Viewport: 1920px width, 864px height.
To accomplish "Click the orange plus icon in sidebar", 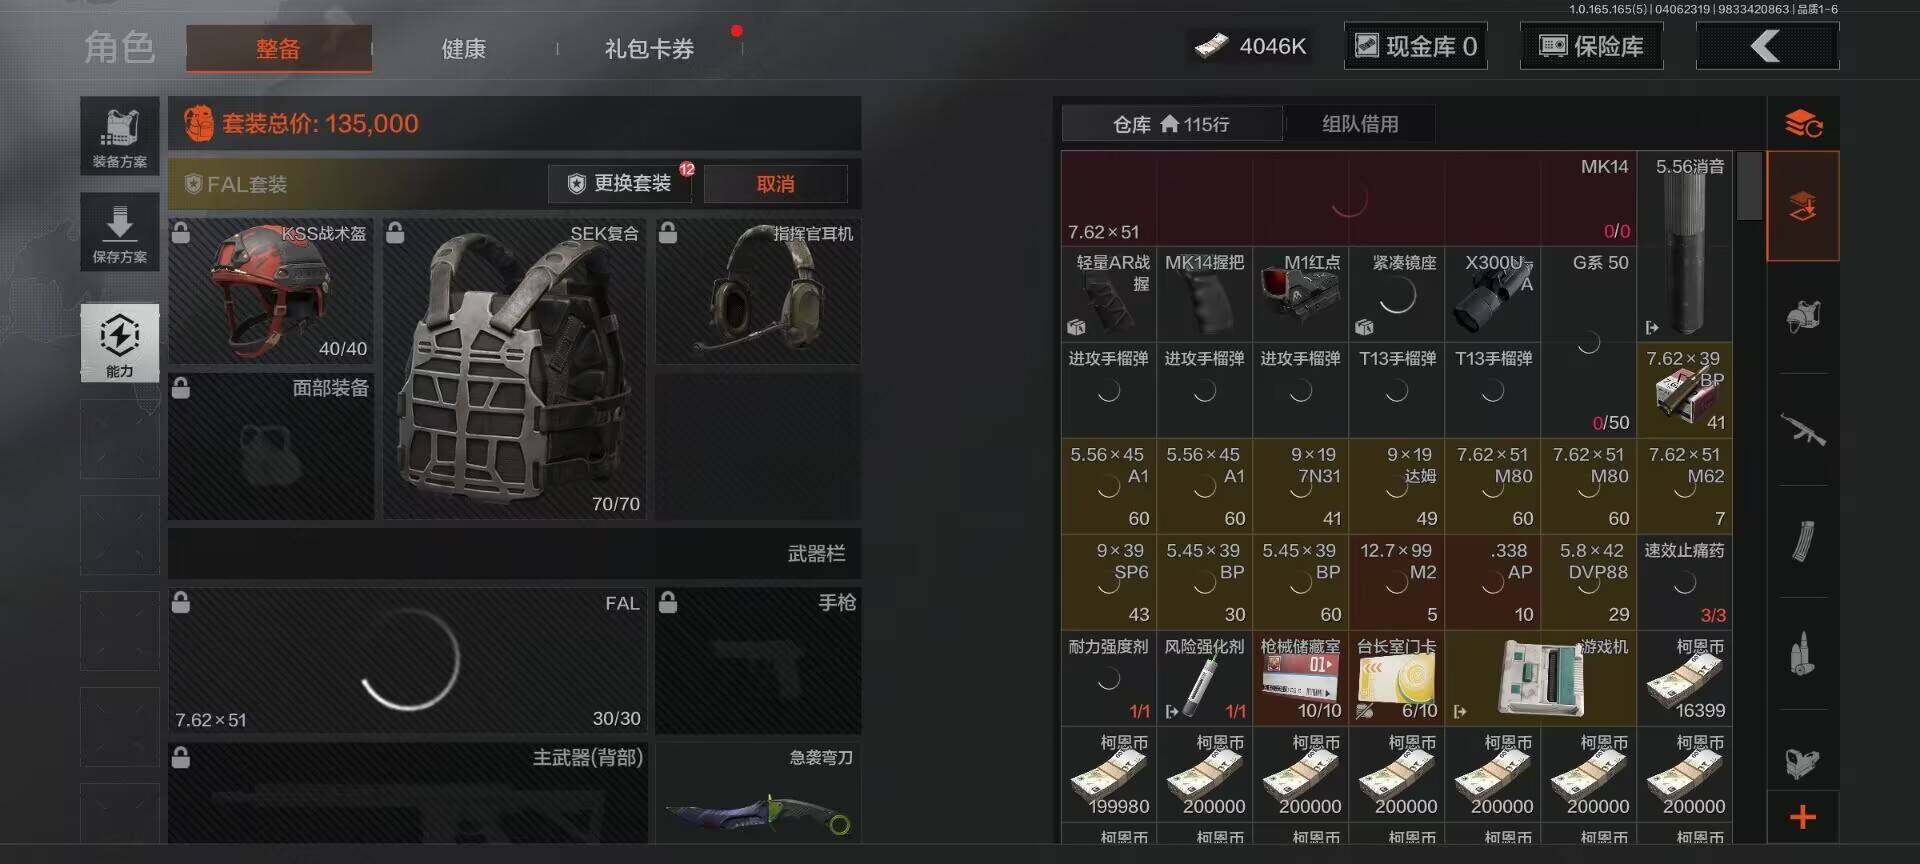I will pyautogui.click(x=1803, y=817).
